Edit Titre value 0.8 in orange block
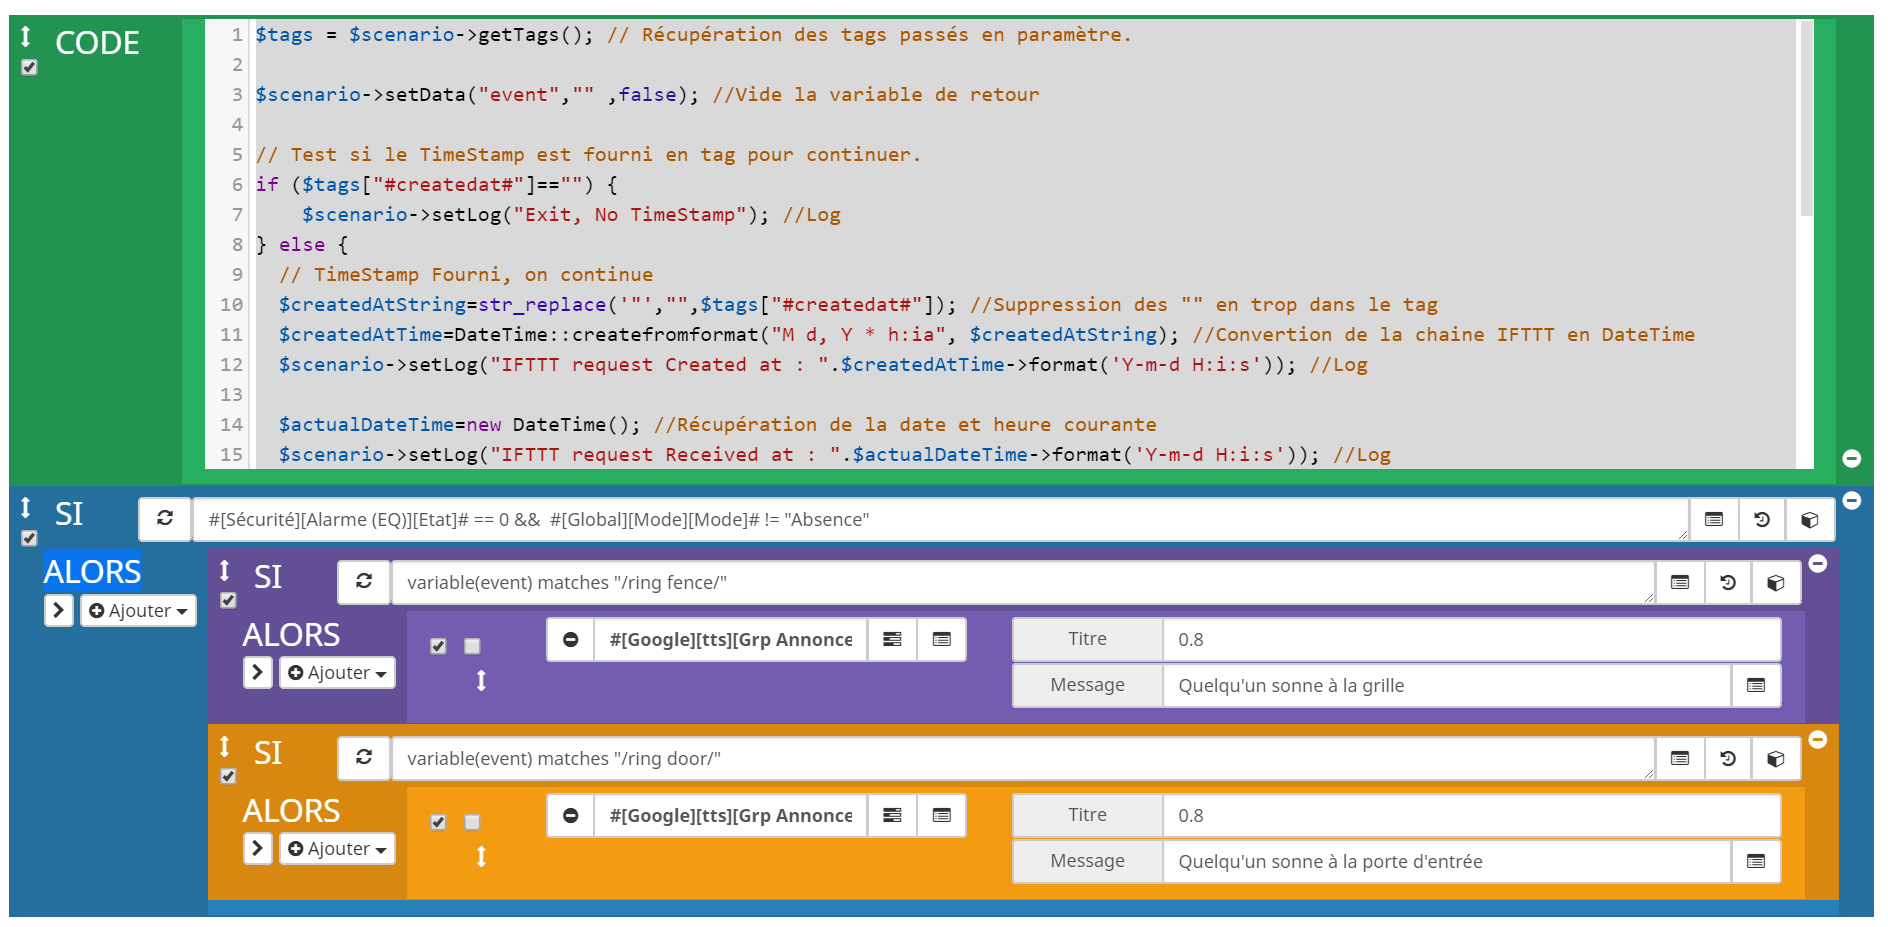 (x=1471, y=816)
